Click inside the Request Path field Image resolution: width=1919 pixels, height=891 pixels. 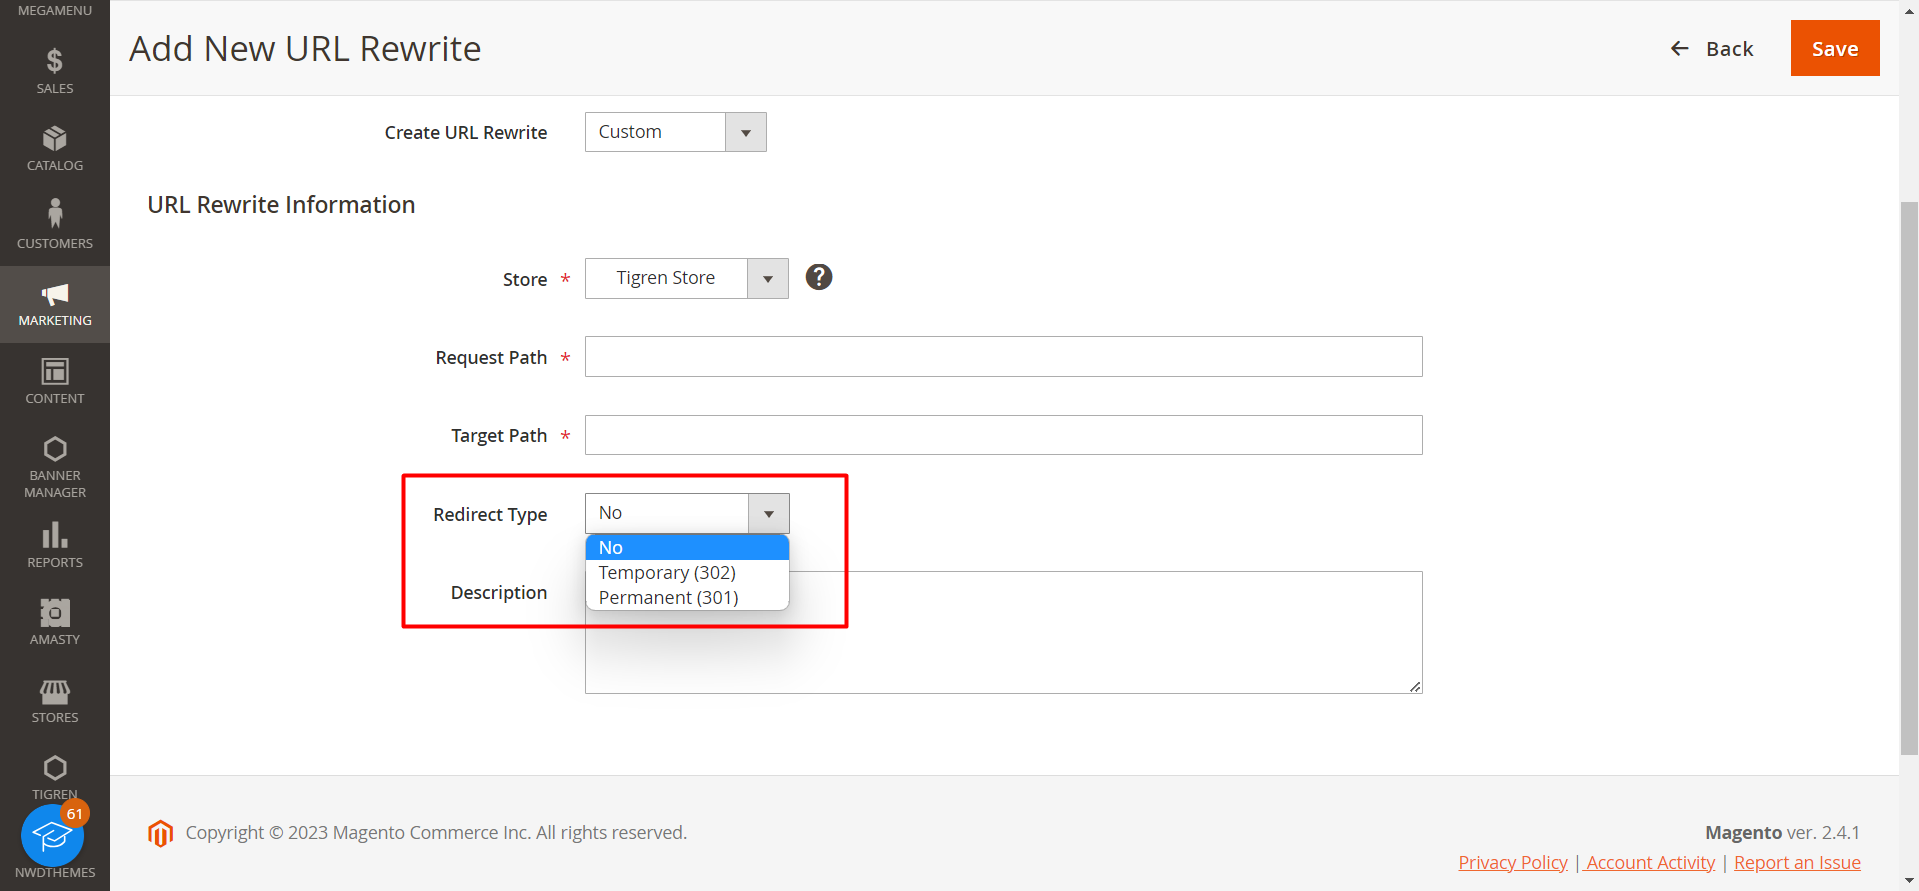tap(1003, 357)
